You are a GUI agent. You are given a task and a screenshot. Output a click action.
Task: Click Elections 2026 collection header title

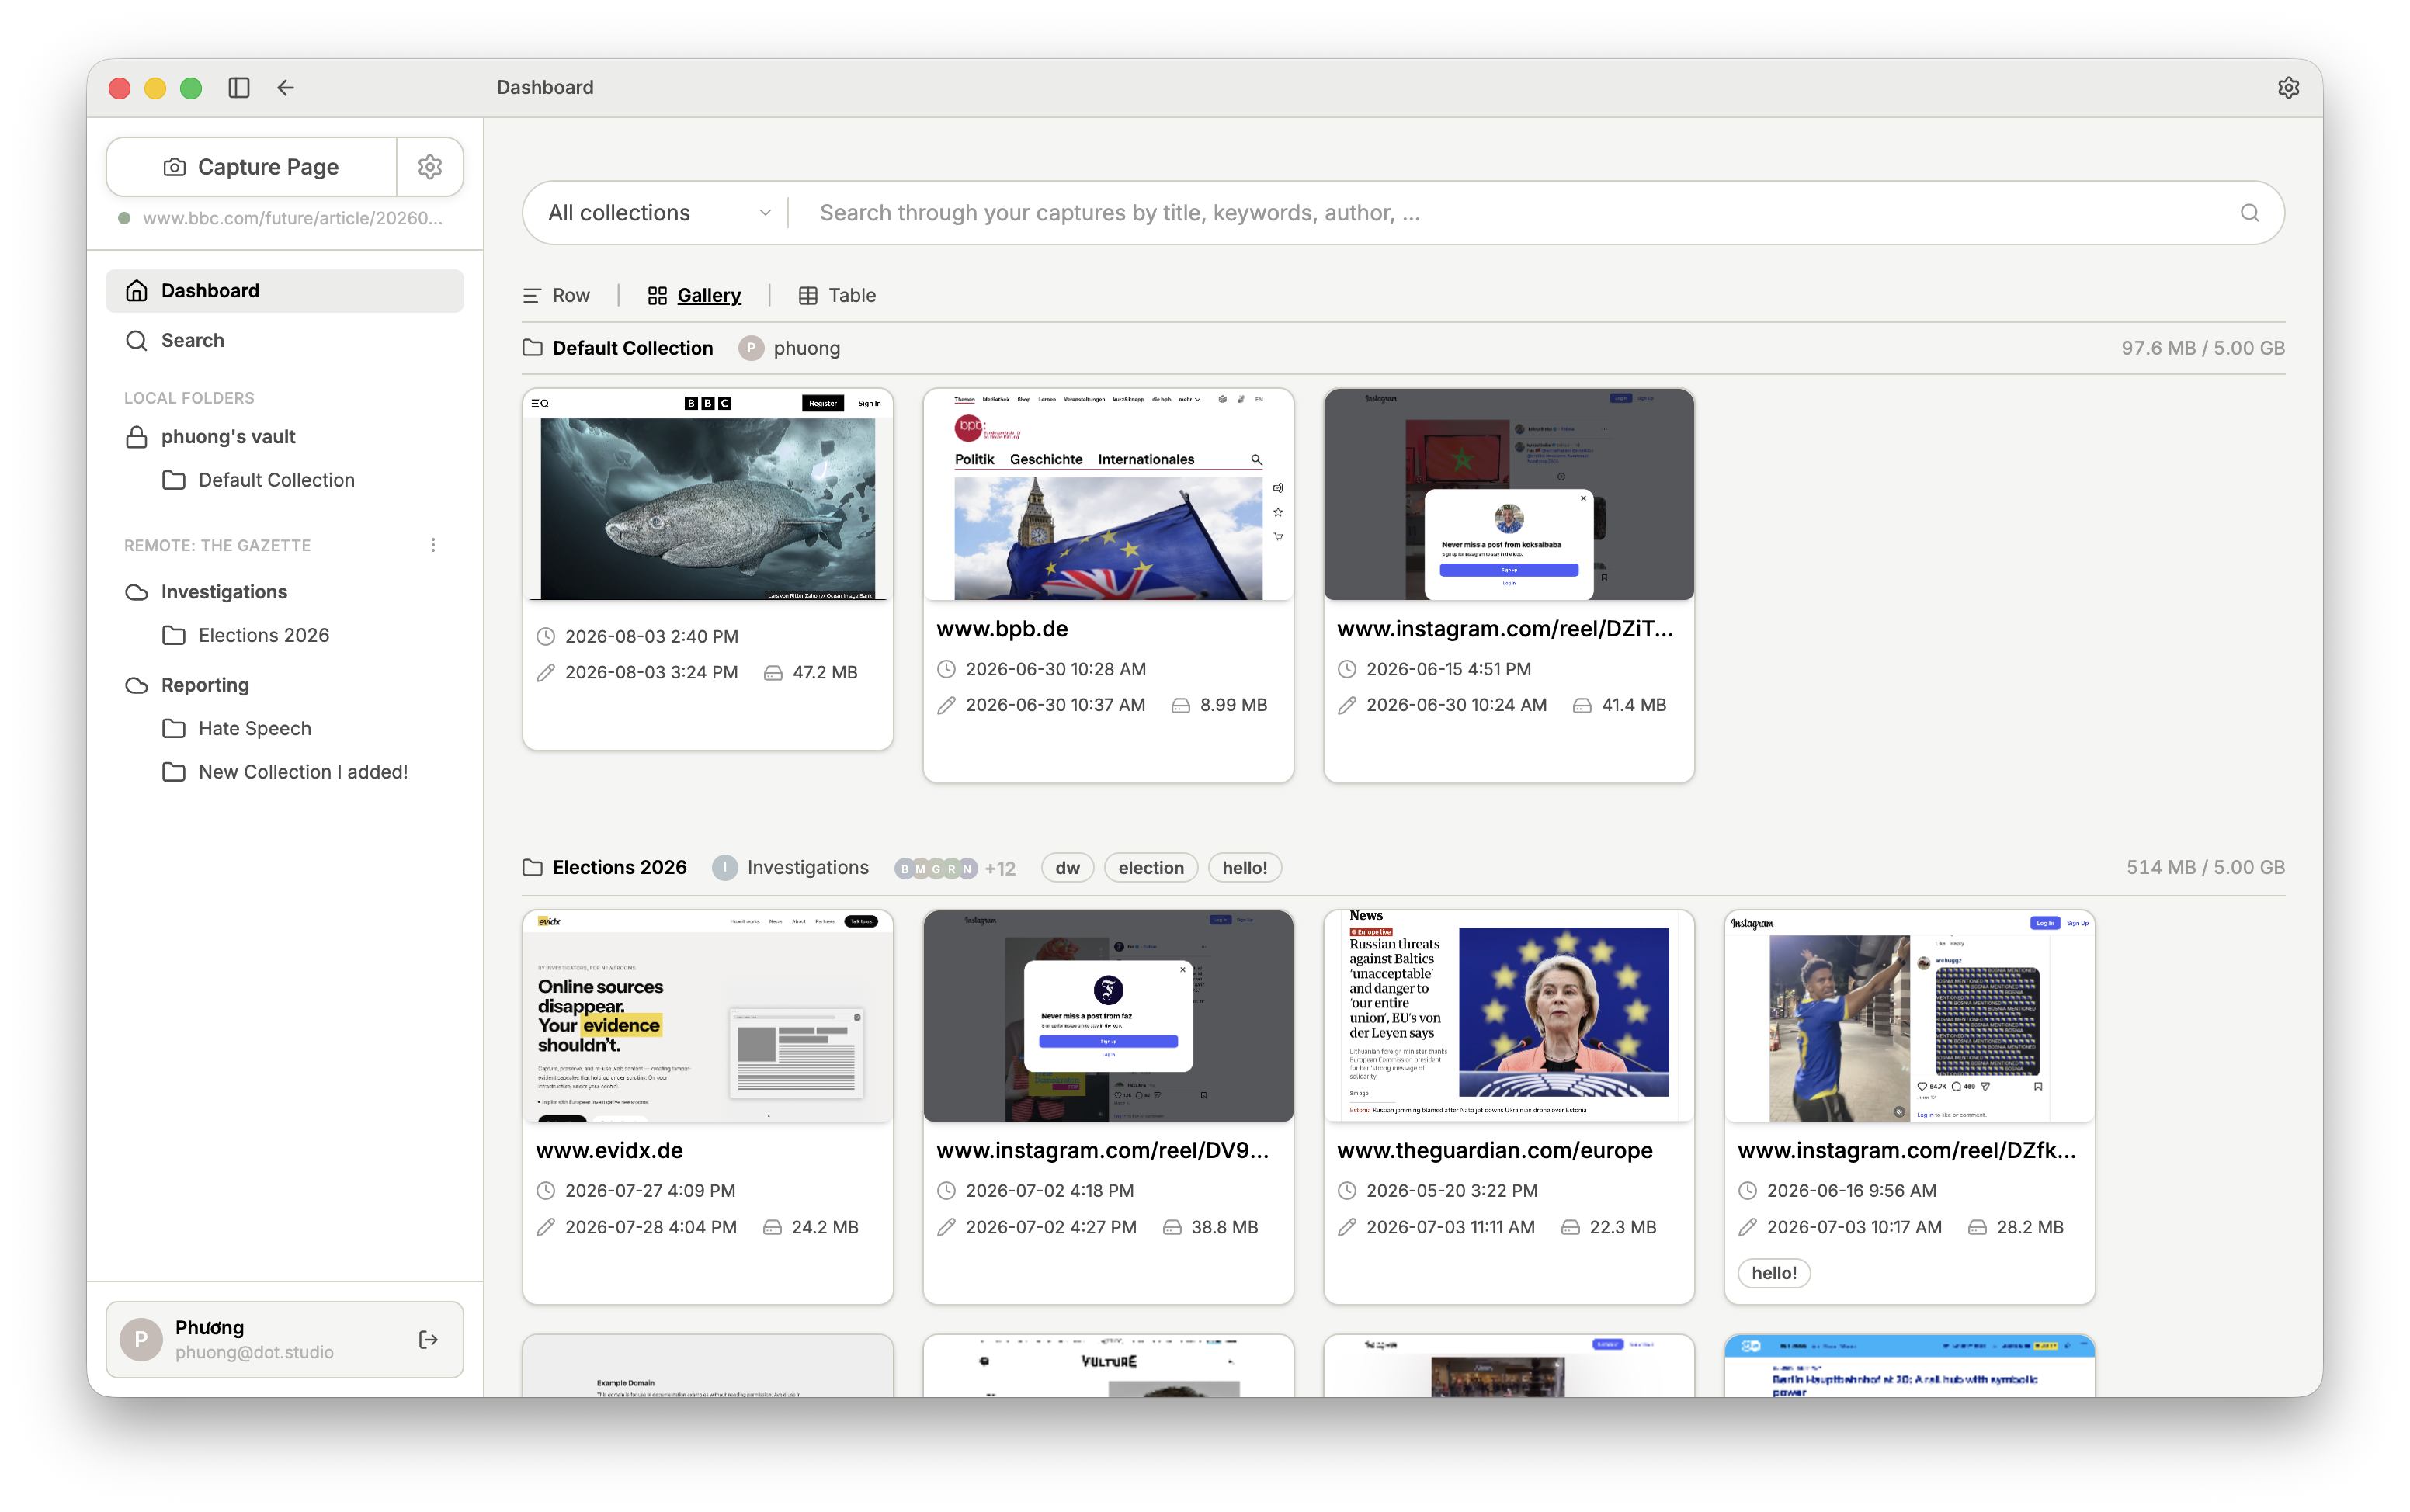point(619,868)
